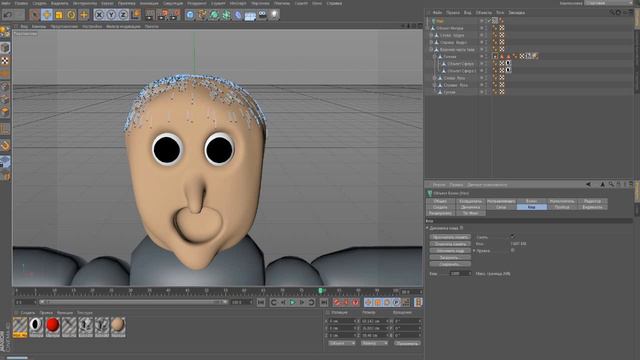Add a cube primitive object

[x=190, y=15]
